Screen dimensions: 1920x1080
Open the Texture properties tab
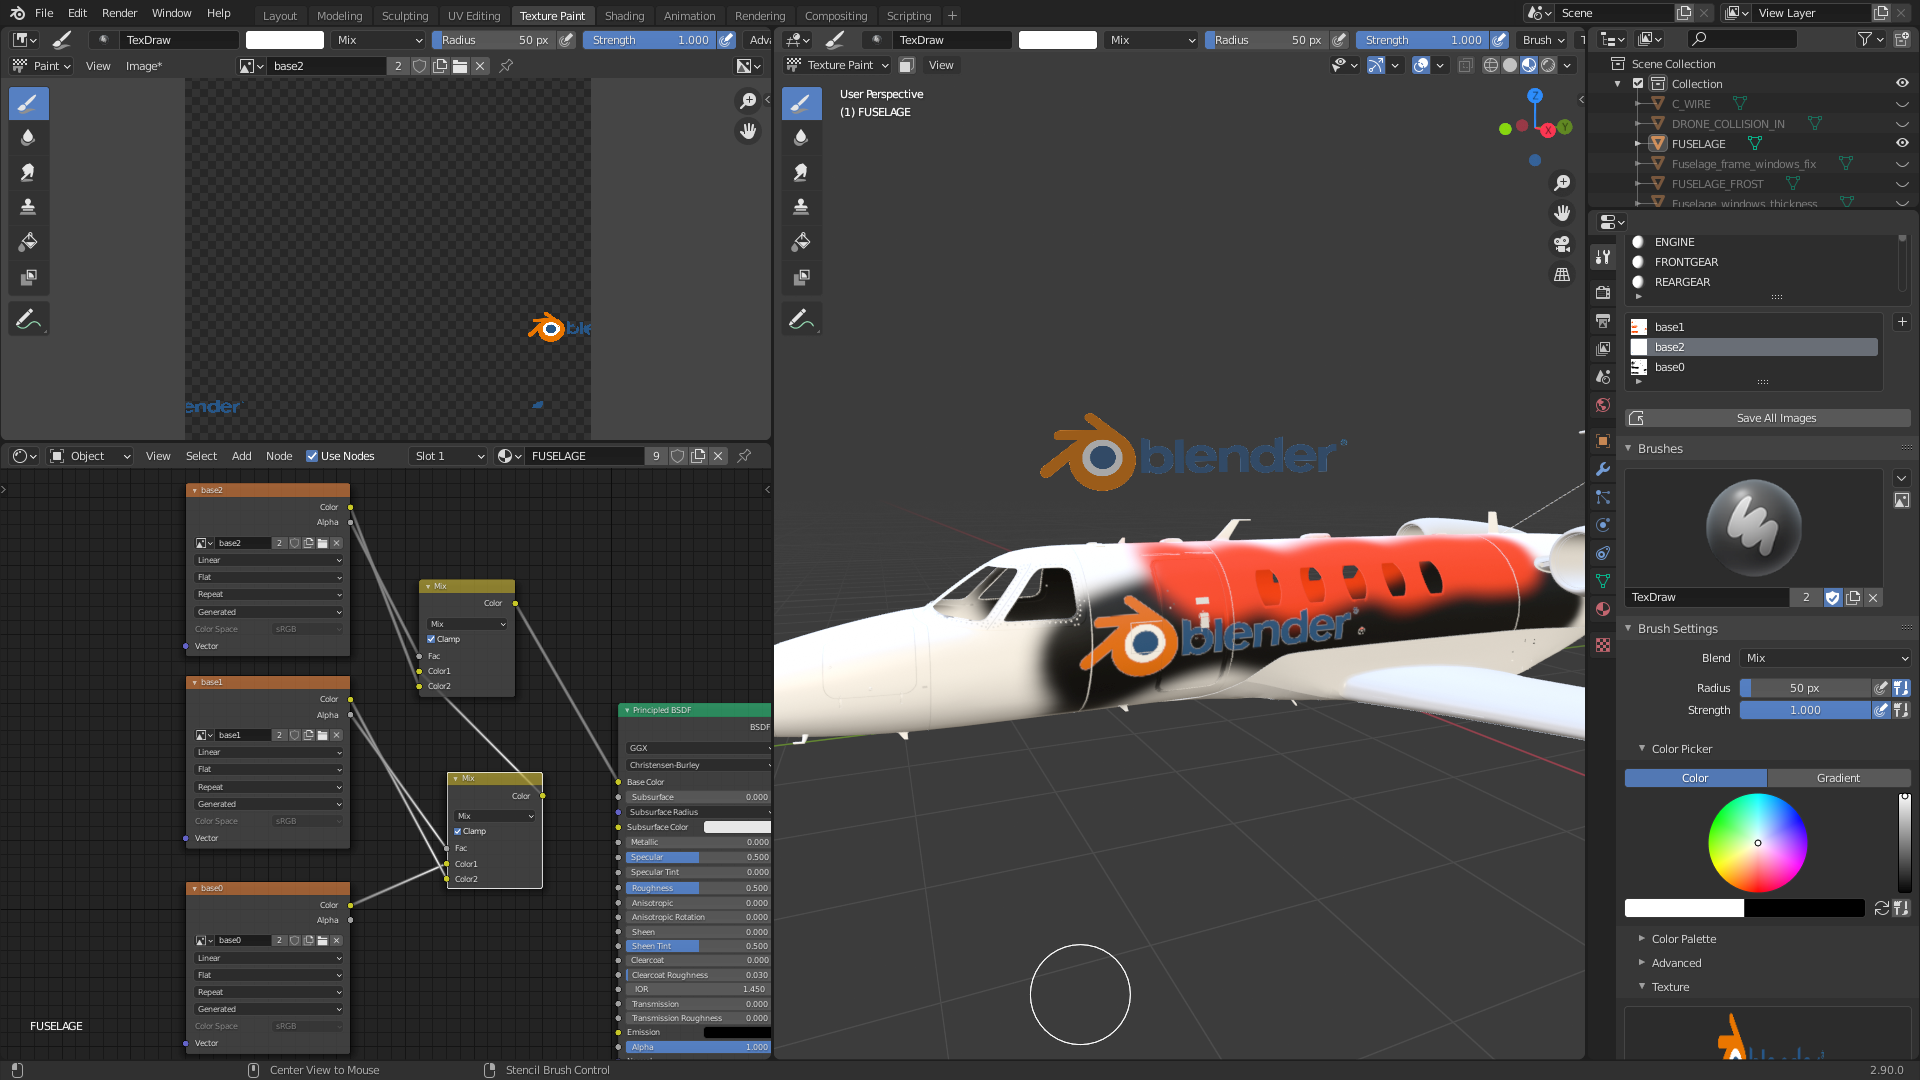pos(1603,645)
